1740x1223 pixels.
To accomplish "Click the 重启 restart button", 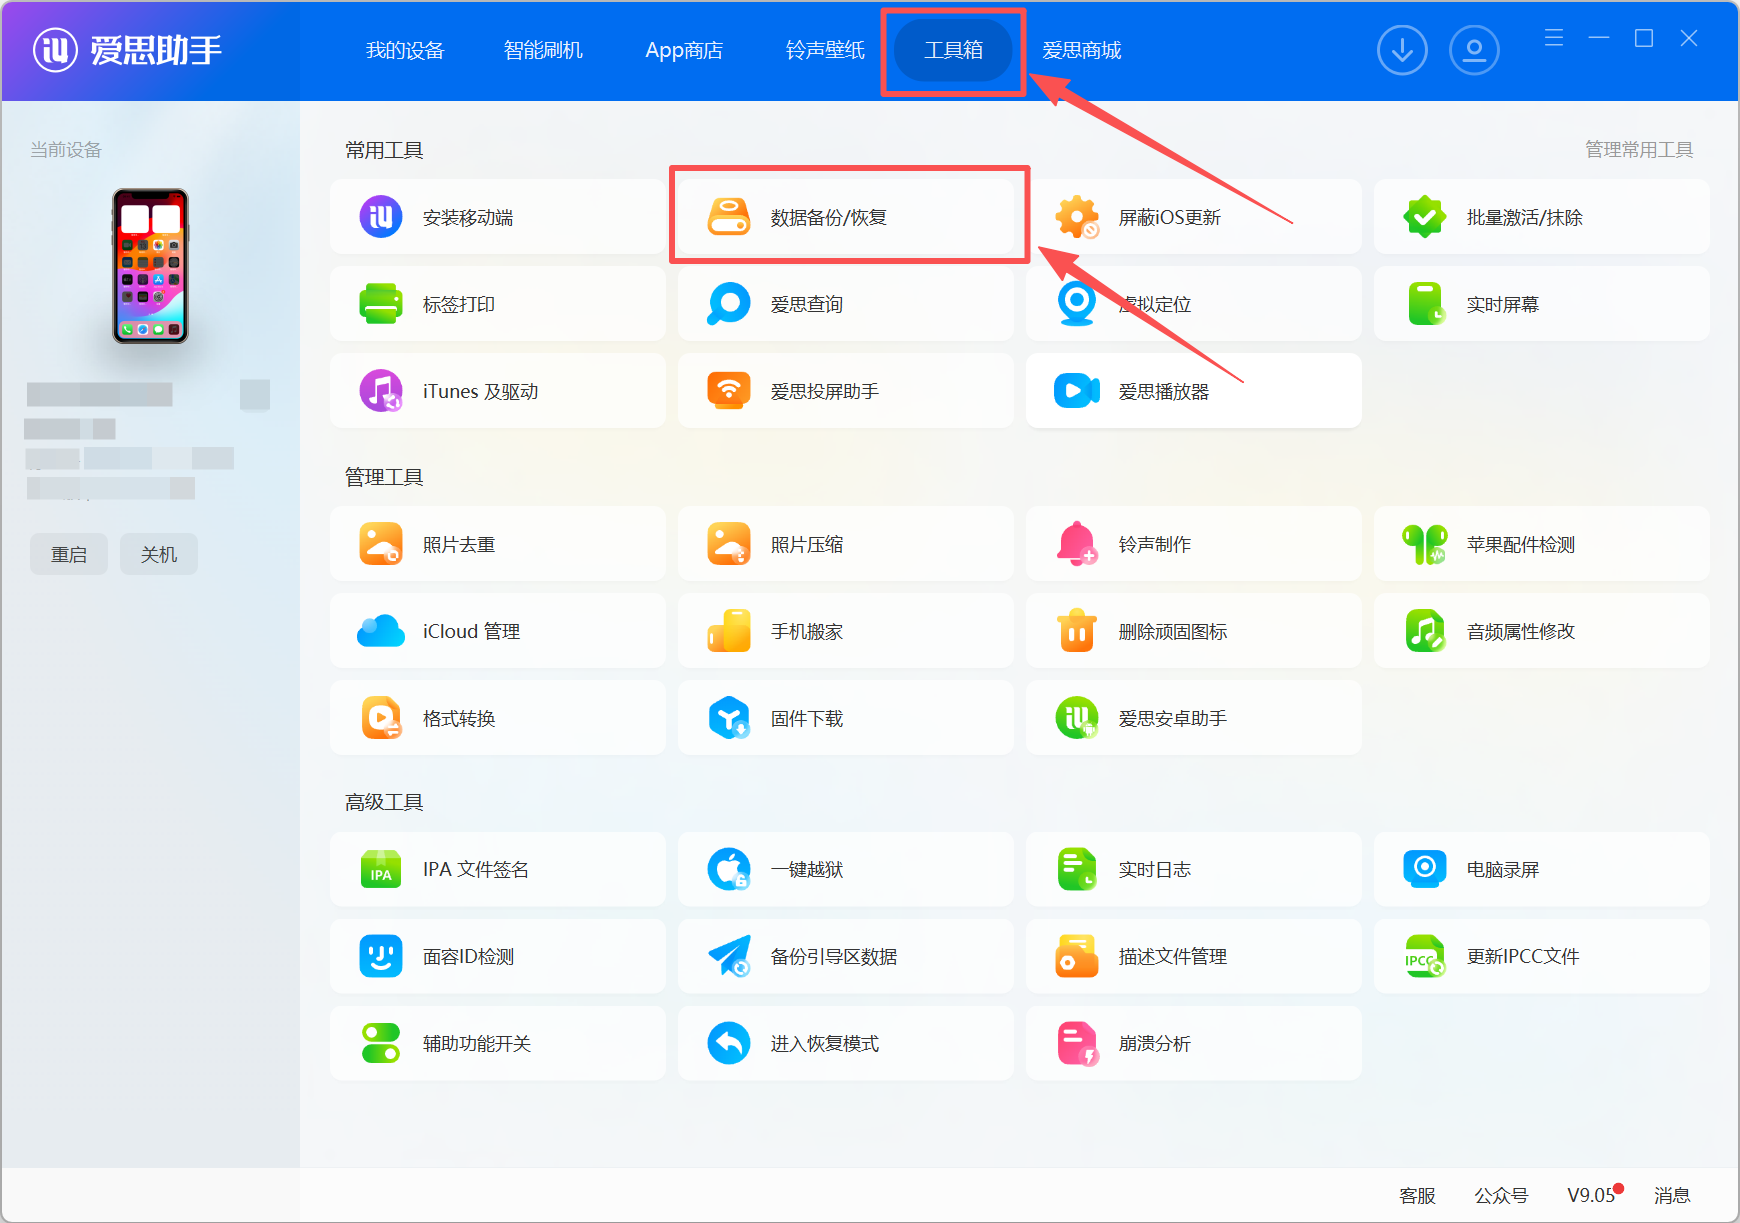I will pos(68,553).
